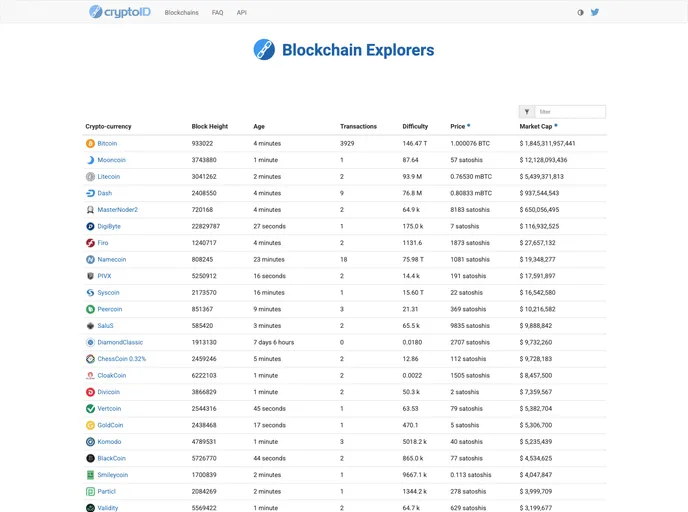Sort table by Difficulty column header
This screenshot has width=688, height=512.
(x=415, y=127)
